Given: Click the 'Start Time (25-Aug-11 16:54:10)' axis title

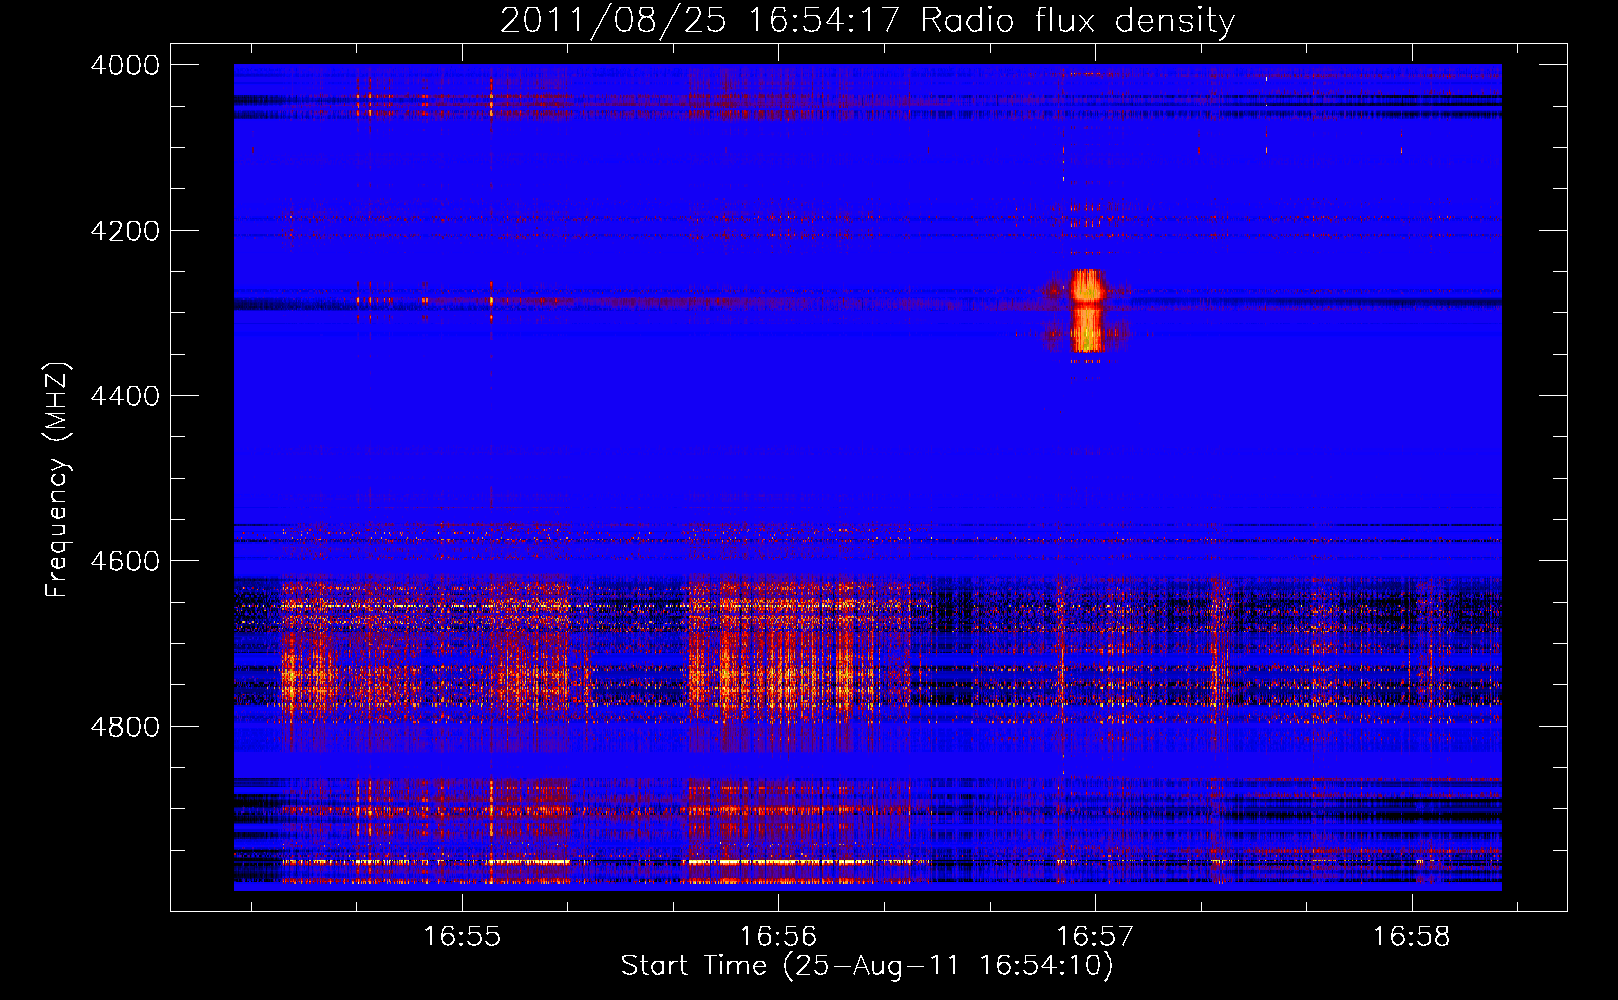Looking at the screenshot, I should pos(867,966).
